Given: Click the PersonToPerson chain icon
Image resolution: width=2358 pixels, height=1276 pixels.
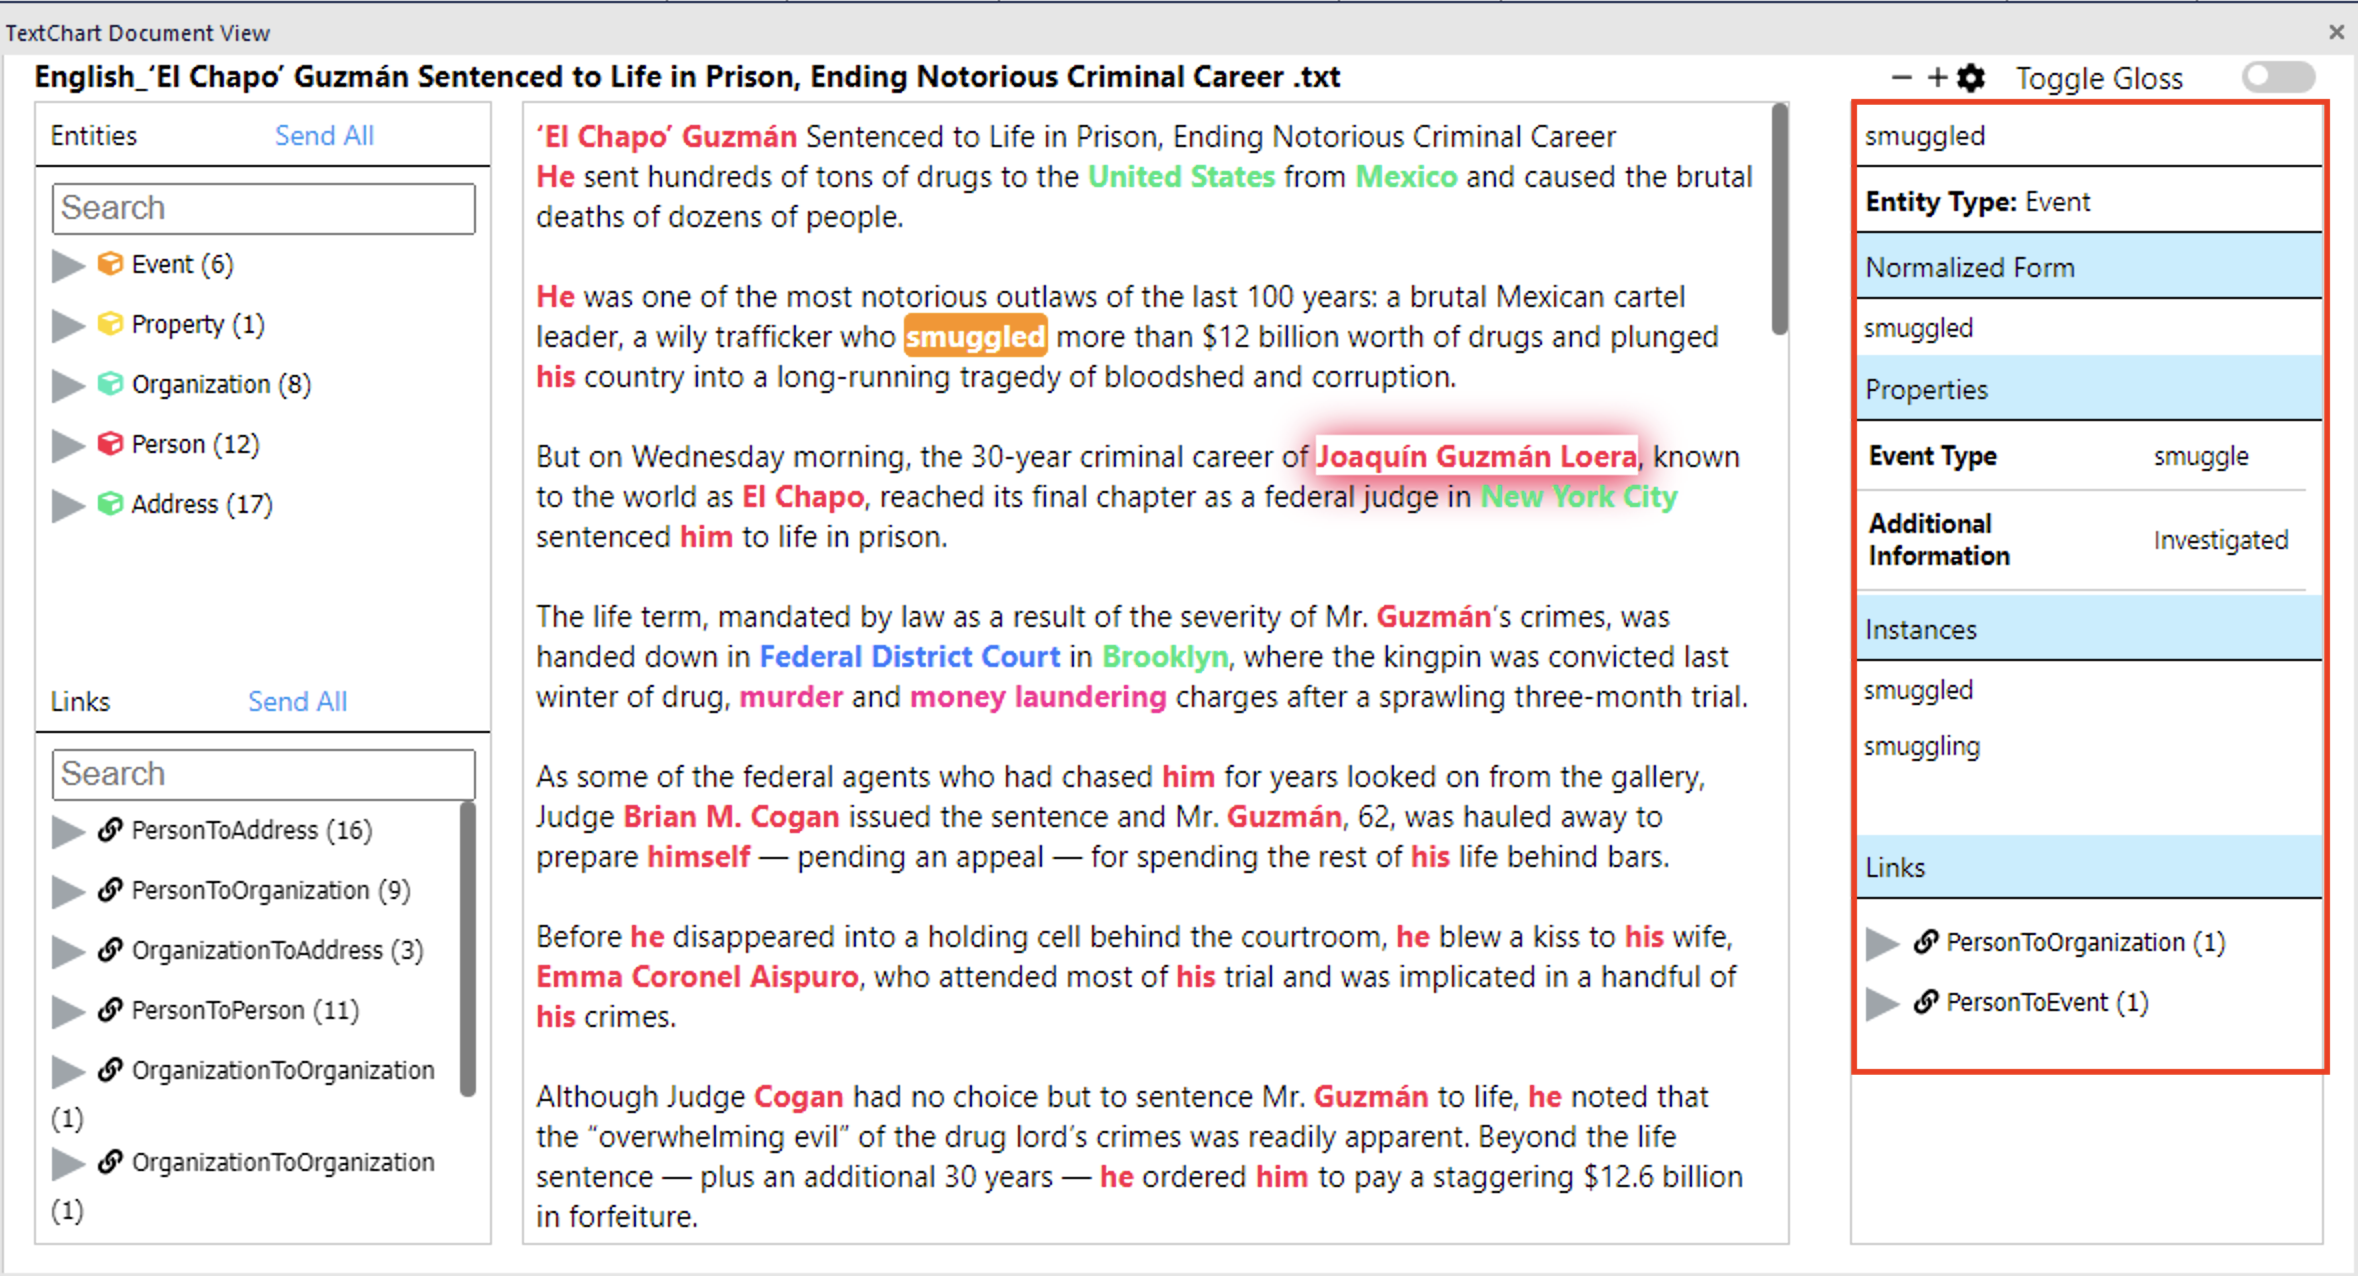Looking at the screenshot, I should click(x=110, y=1010).
